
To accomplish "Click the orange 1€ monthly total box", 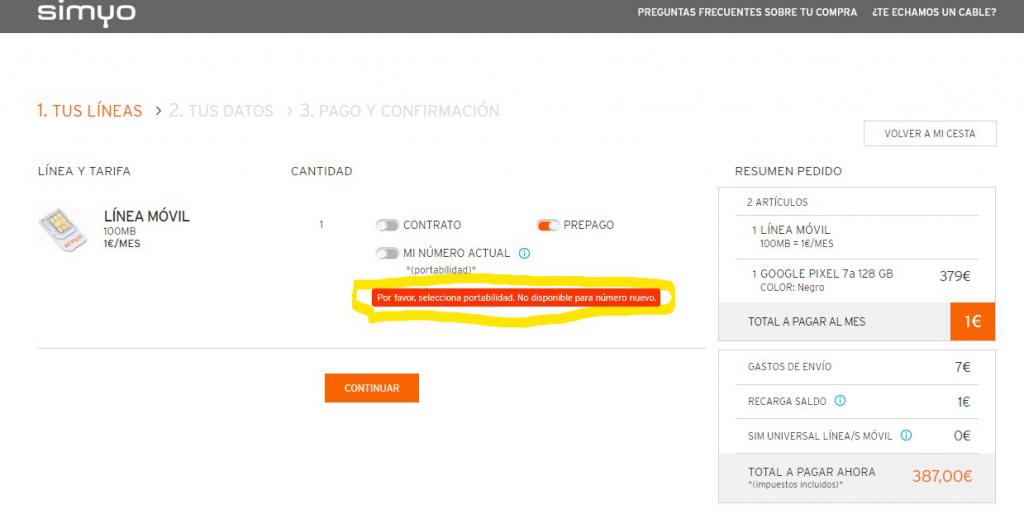I will coord(972,322).
